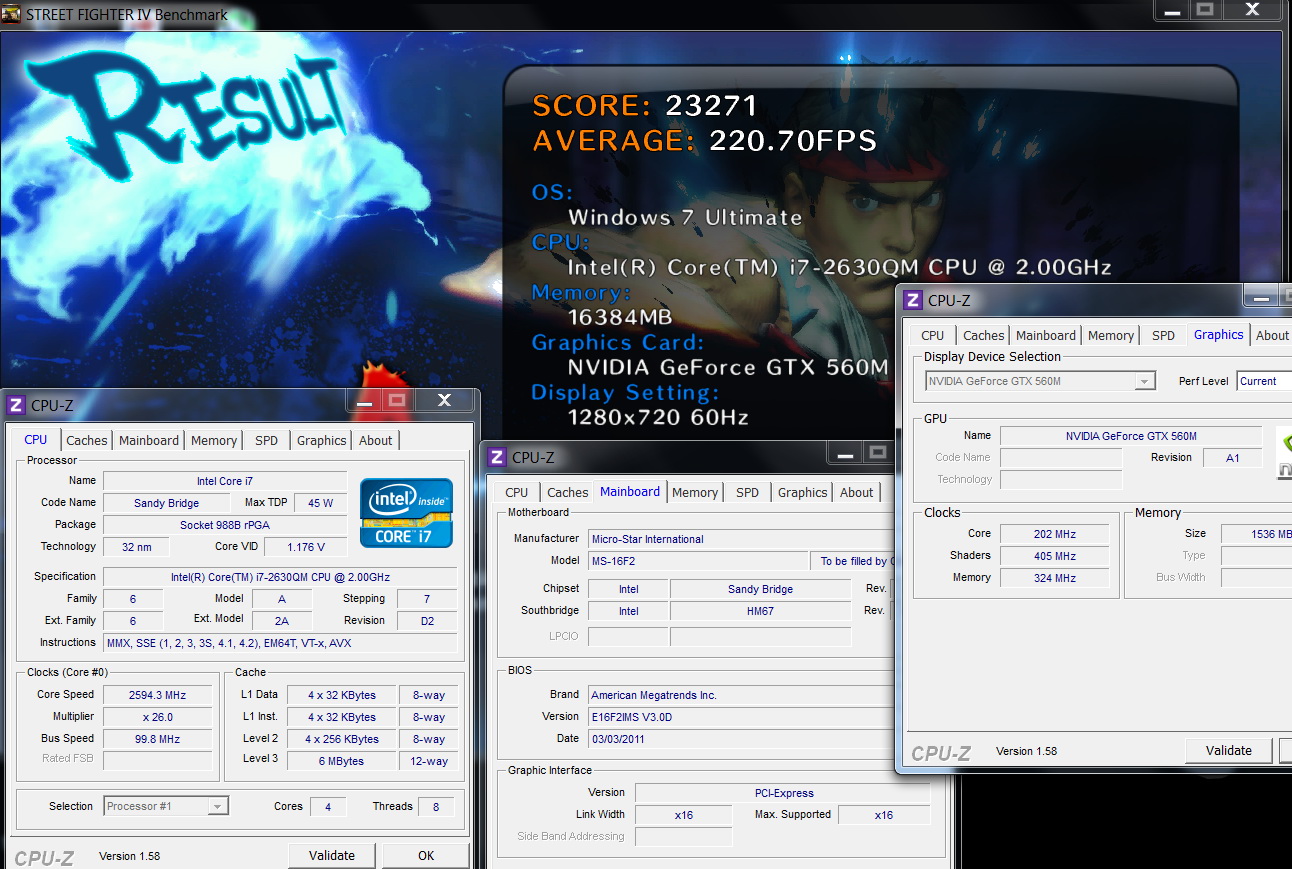Viewport: 1292px width, 869px height.
Task: Open the Perf Level Current dropdown
Action: [1264, 381]
